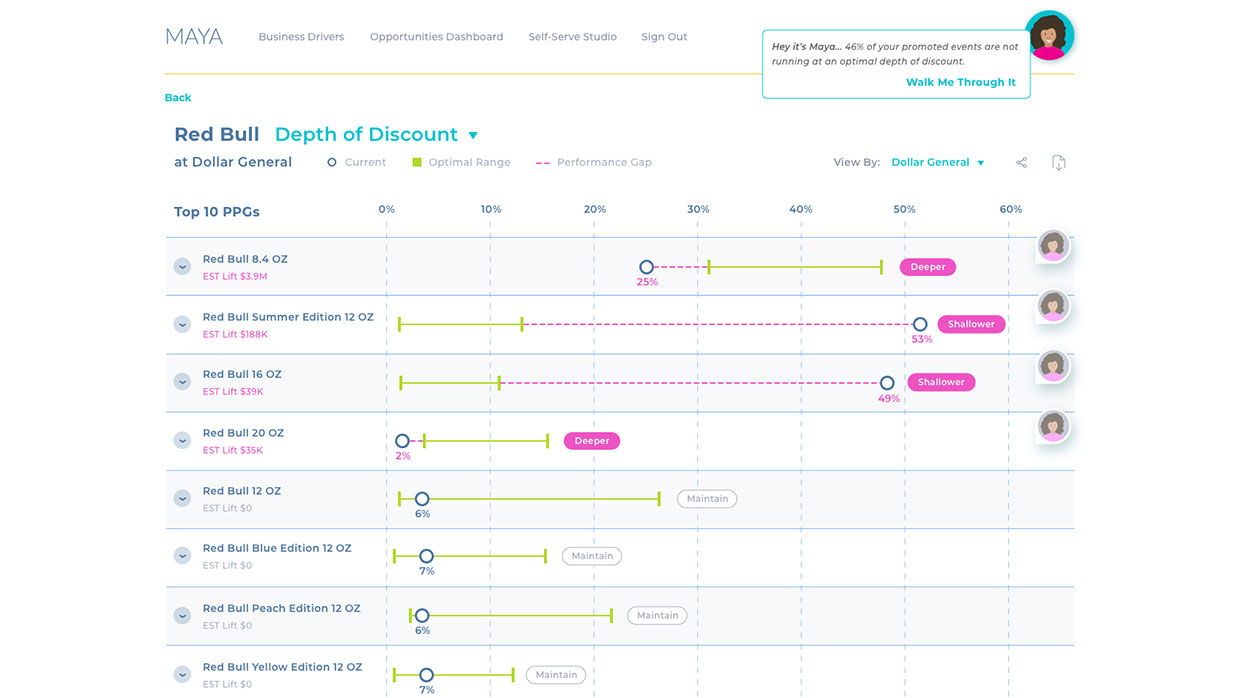Click Deeper badge on Red Bull 20 OZ
The width and height of the screenshot is (1240, 698).
coord(592,440)
